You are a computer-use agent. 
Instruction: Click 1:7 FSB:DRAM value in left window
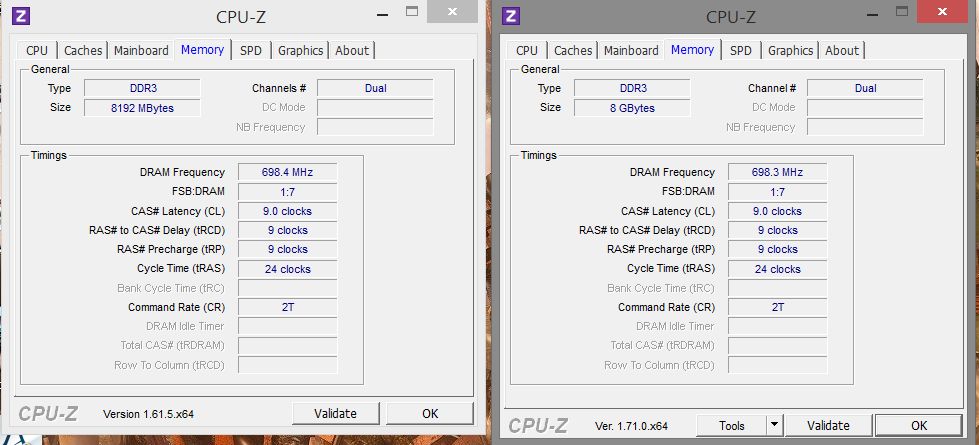coord(287,192)
